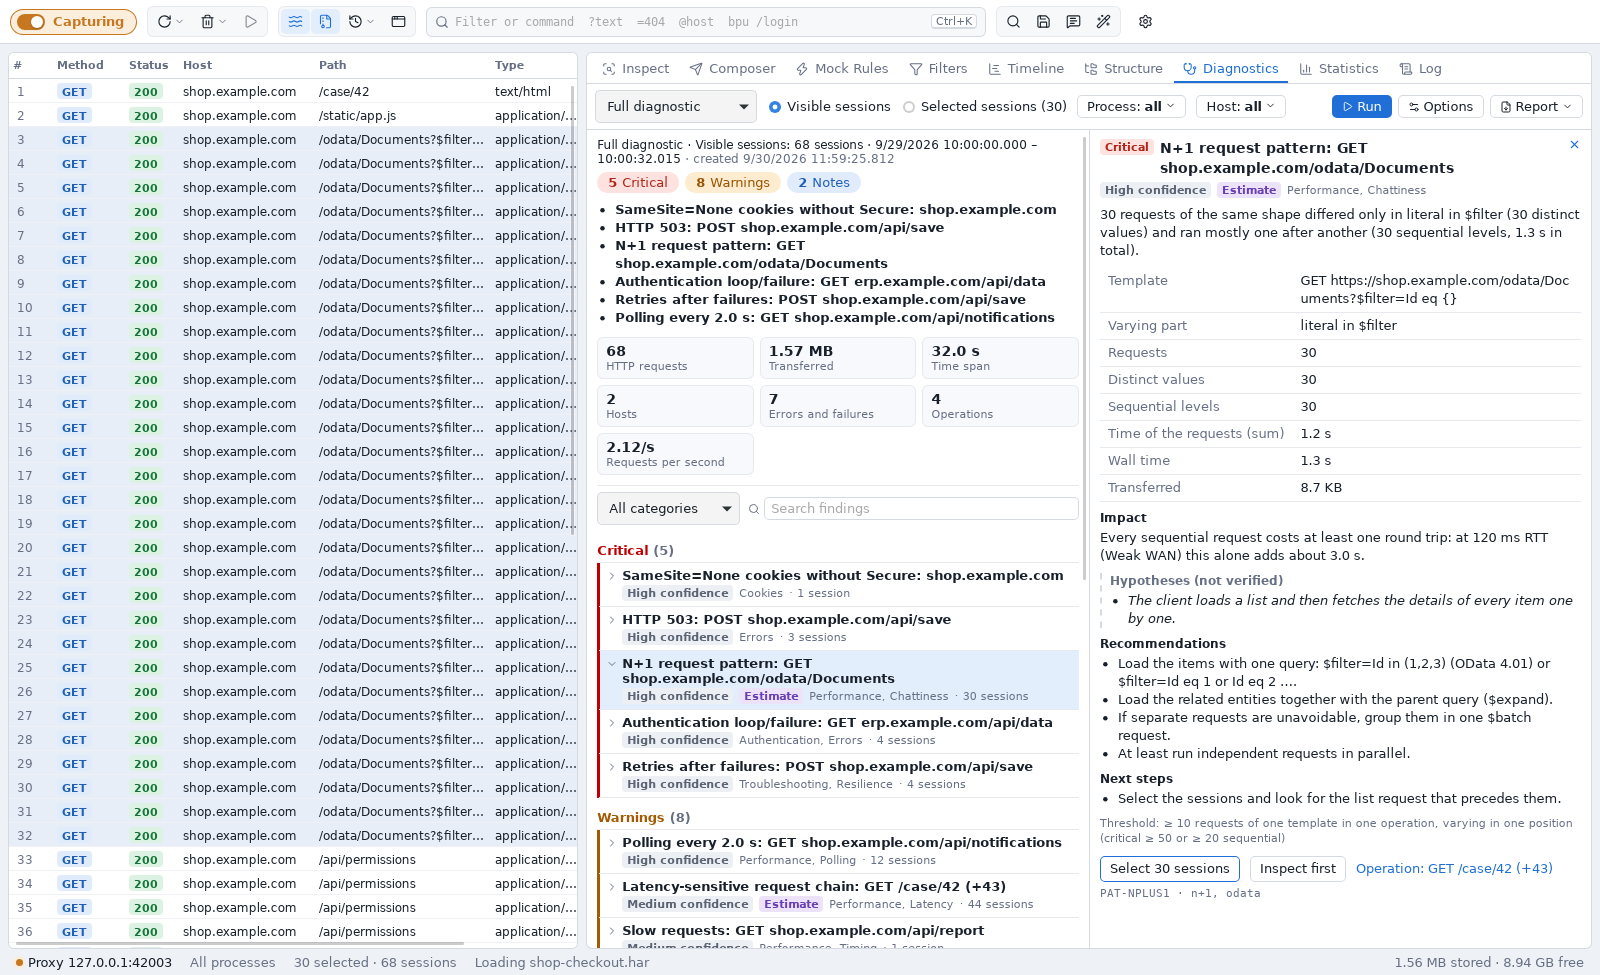Click the comment notes icon in toolbar

[1073, 21]
